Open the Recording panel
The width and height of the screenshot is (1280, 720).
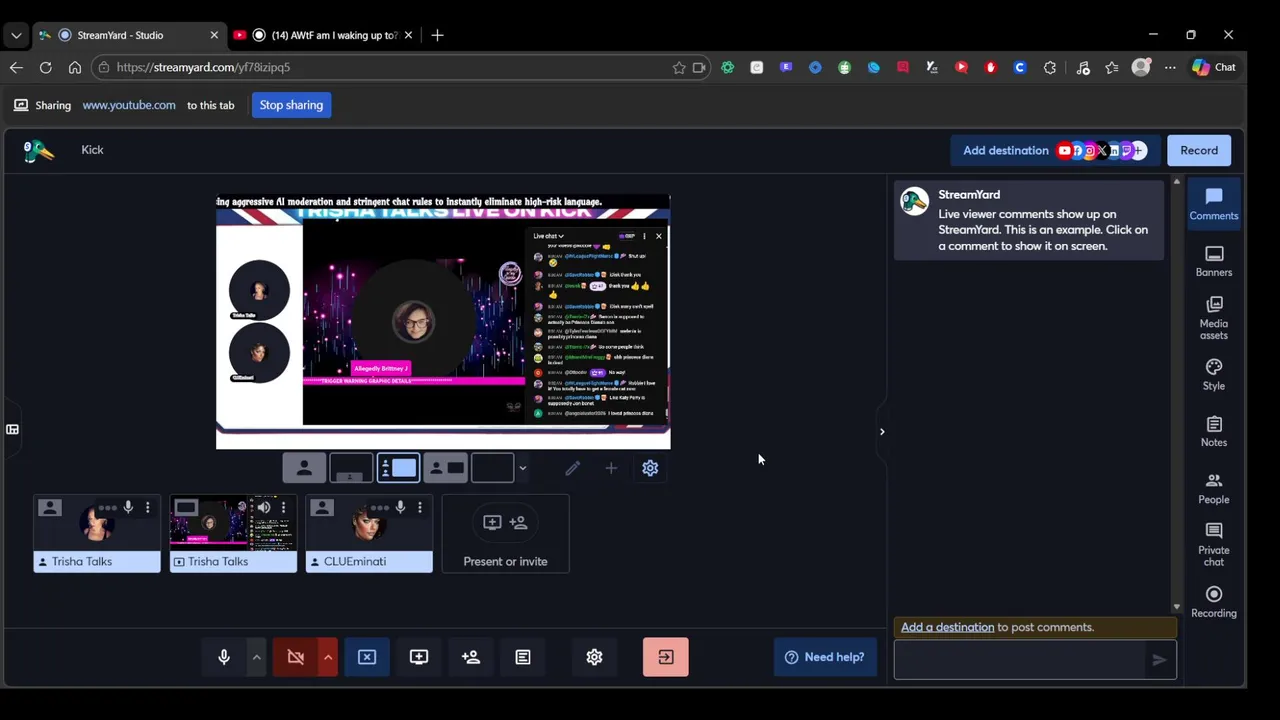1213,602
